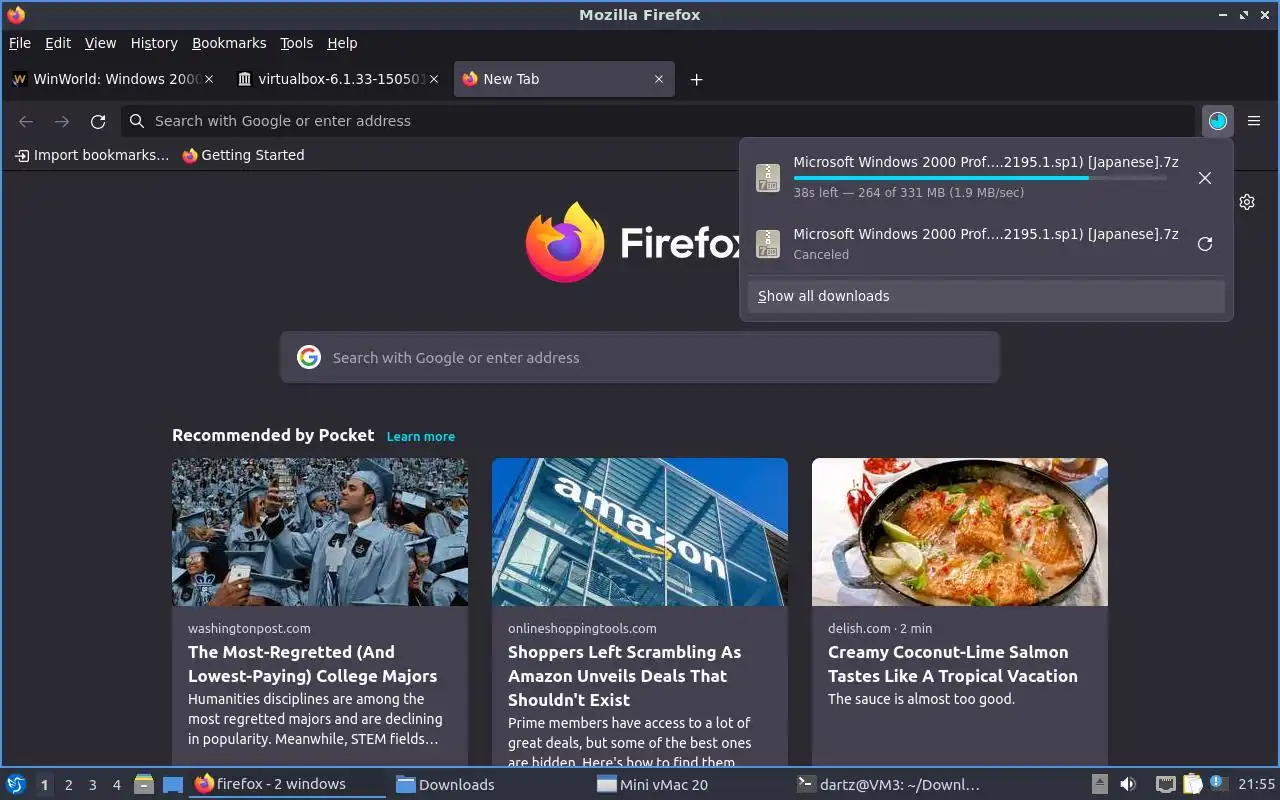Image resolution: width=1280 pixels, height=800 pixels.
Task: Open the Amazon deals shoppers article
Action: [624, 676]
